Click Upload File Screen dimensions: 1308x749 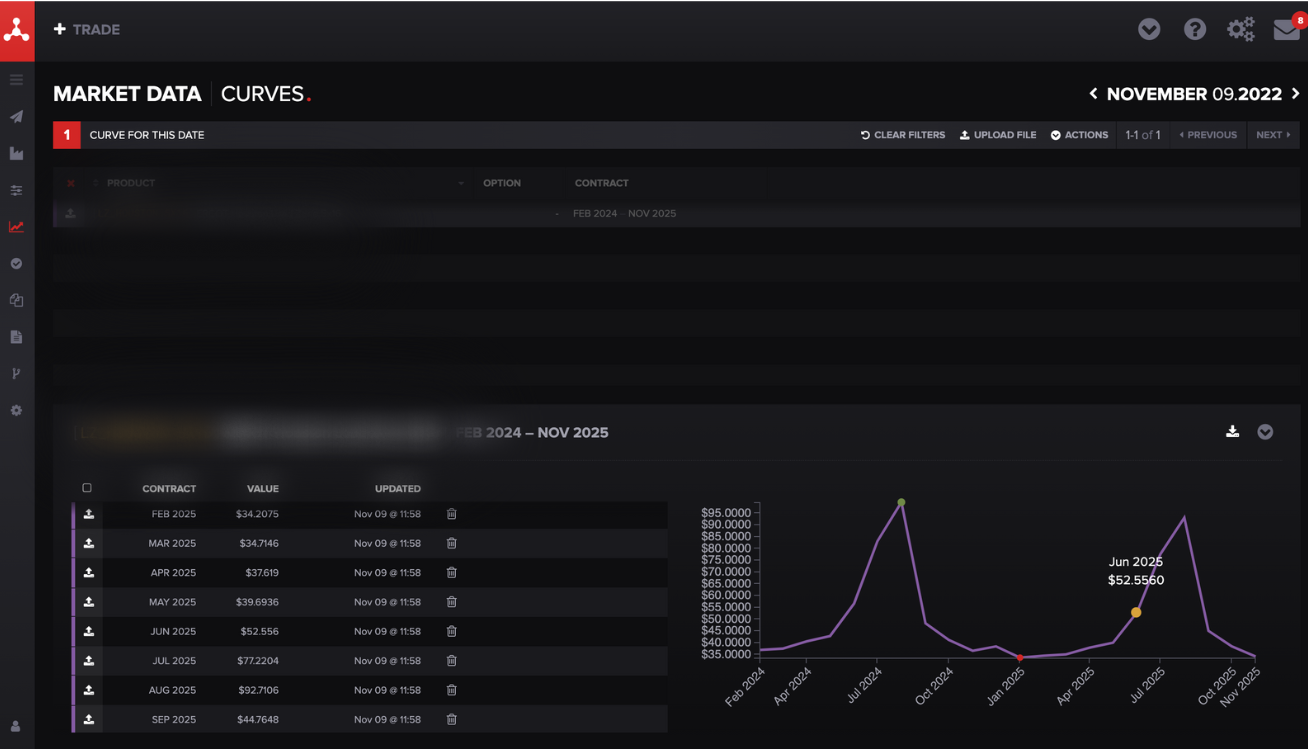click(x=998, y=135)
